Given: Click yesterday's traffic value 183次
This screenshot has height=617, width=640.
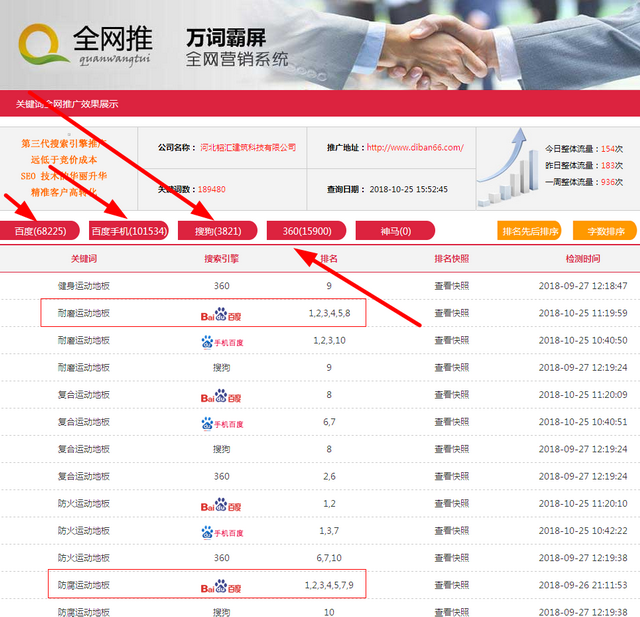Looking at the screenshot, I should [612, 165].
